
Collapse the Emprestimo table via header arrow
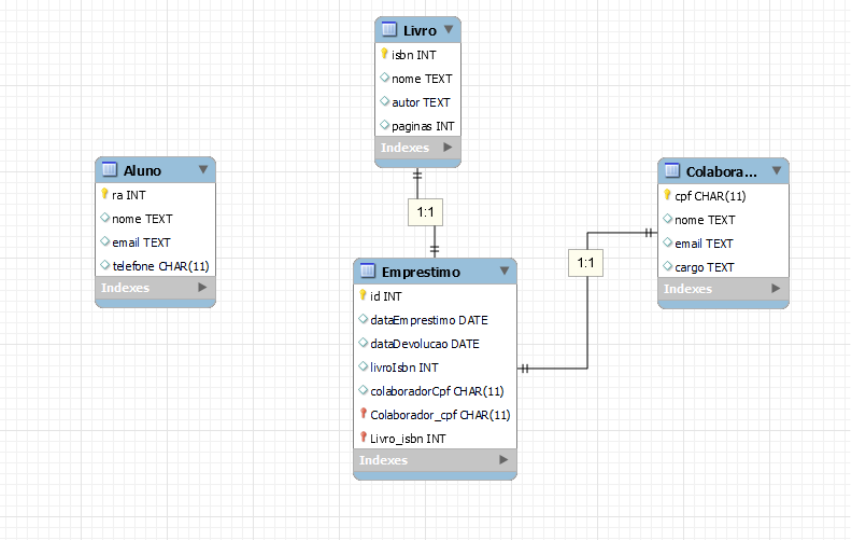(504, 271)
